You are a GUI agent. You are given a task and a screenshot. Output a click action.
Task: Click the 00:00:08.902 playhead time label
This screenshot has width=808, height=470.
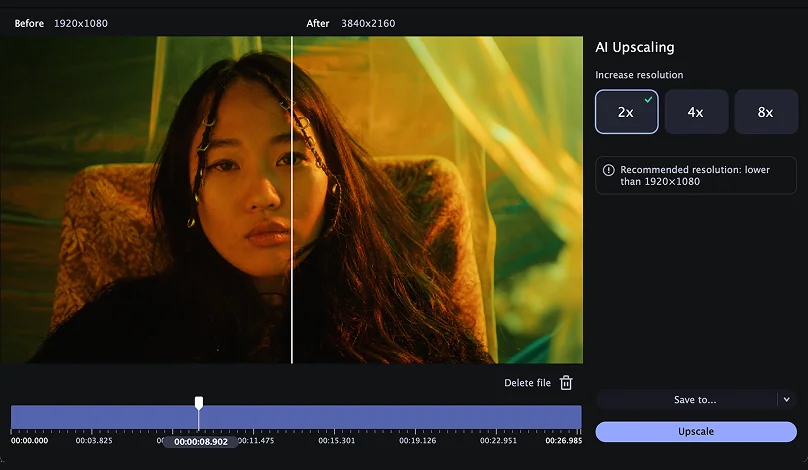click(x=200, y=442)
